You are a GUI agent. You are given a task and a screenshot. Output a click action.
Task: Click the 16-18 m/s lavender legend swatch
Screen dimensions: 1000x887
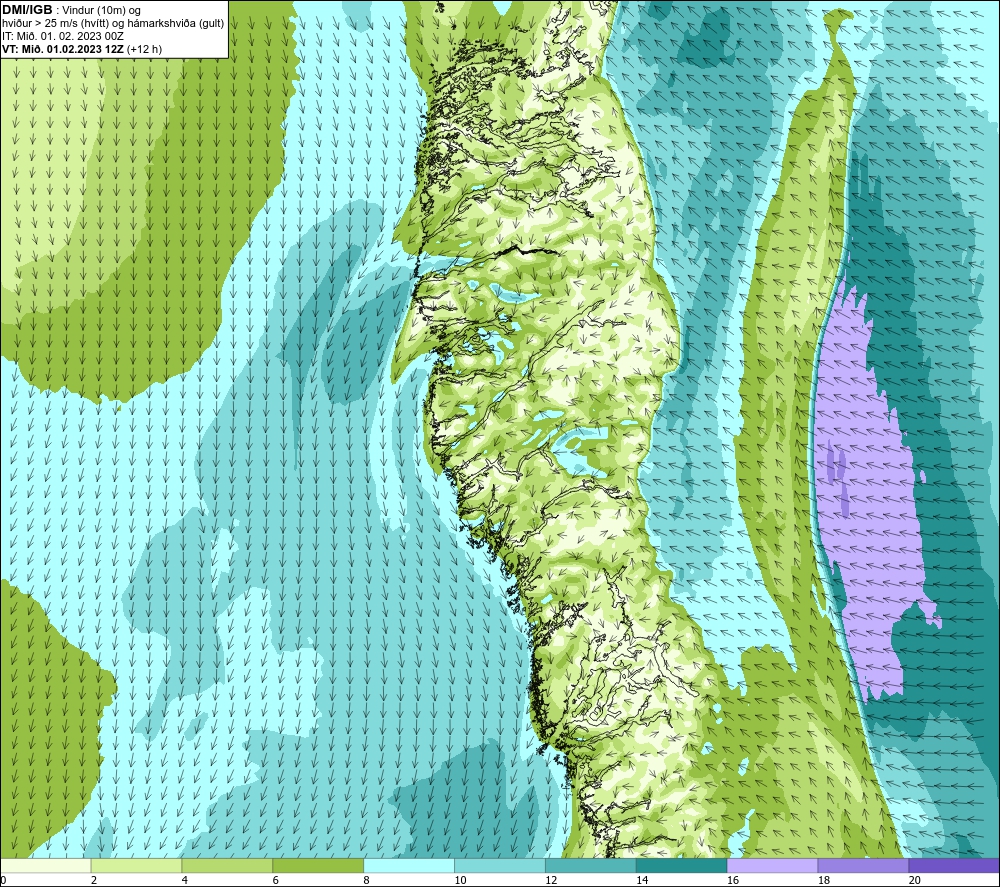(772, 866)
